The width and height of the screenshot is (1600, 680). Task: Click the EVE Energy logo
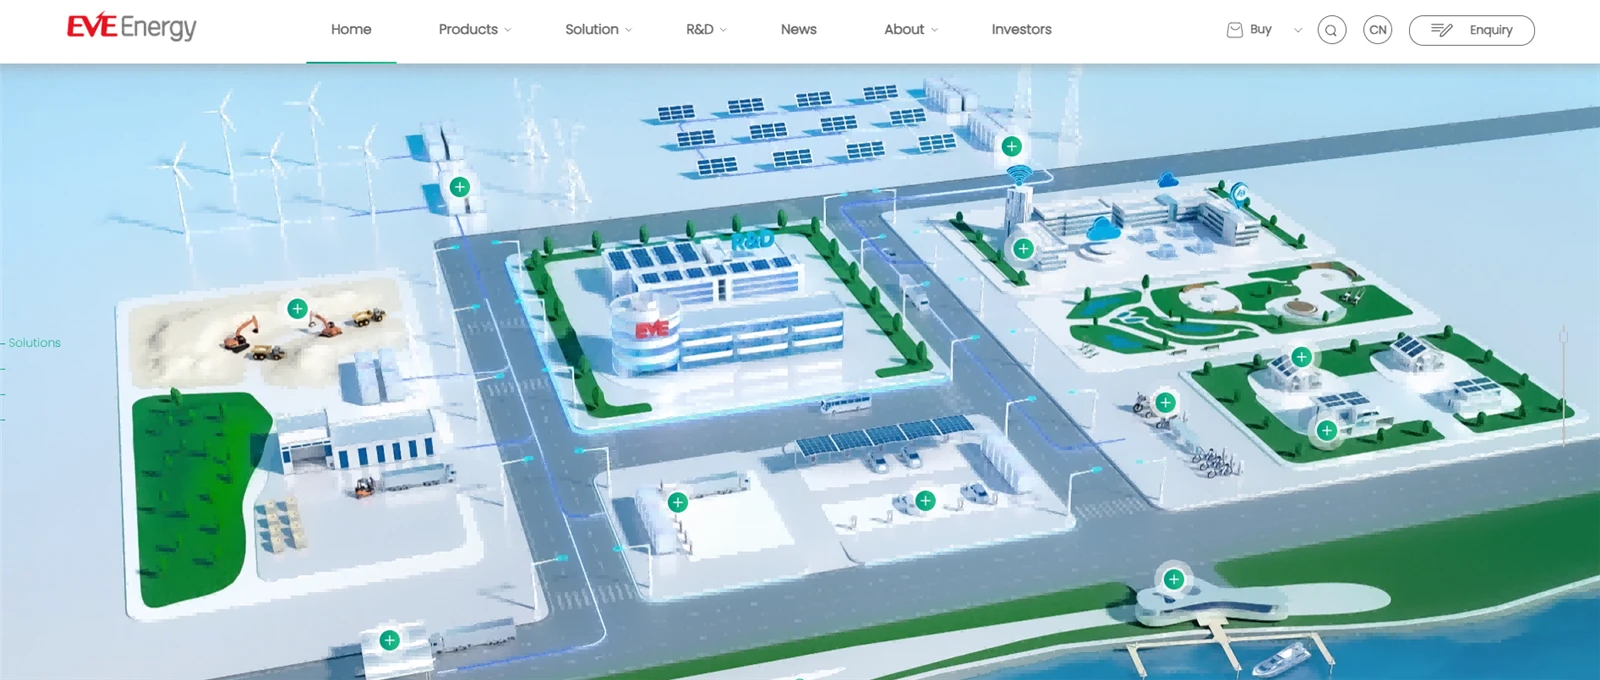click(x=131, y=27)
